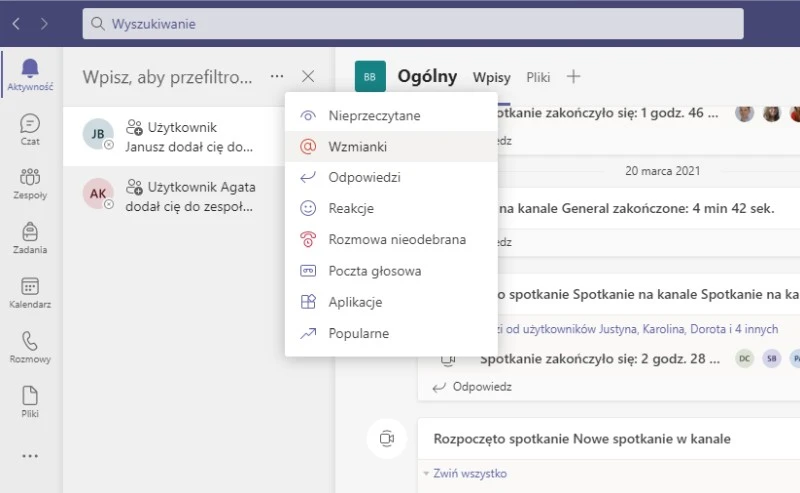This screenshot has height=493, width=800.
Task: Select Wzmianki filter option
Action: [357, 146]
